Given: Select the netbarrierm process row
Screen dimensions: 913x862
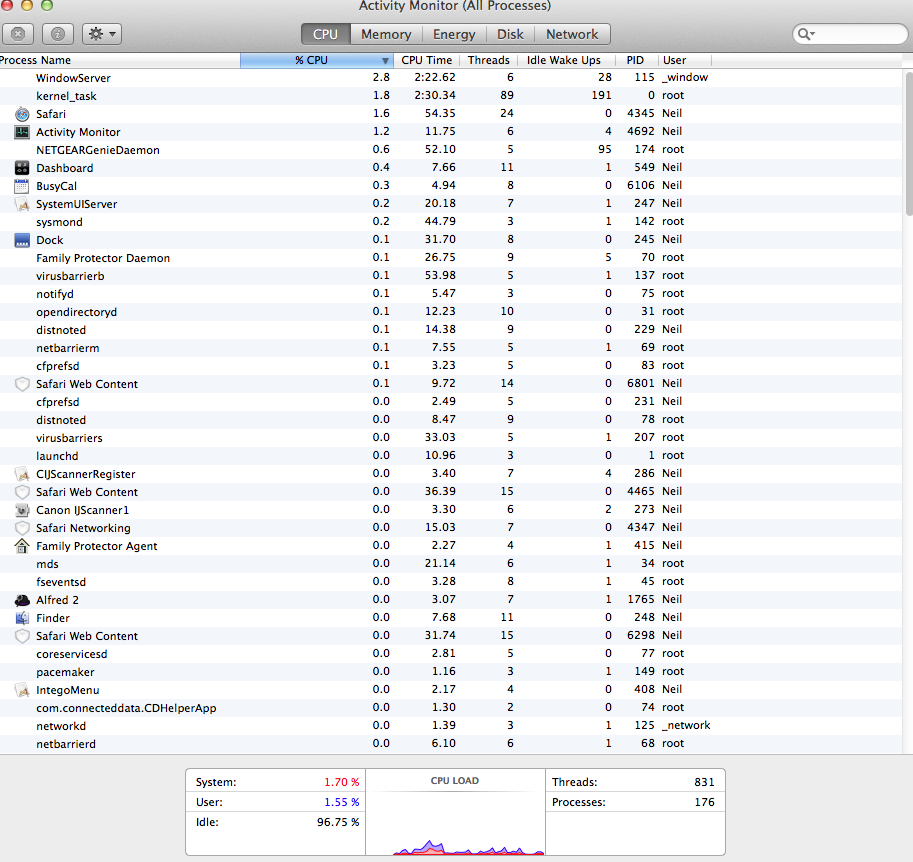Looking at the screenshot, I should [451, 348].
